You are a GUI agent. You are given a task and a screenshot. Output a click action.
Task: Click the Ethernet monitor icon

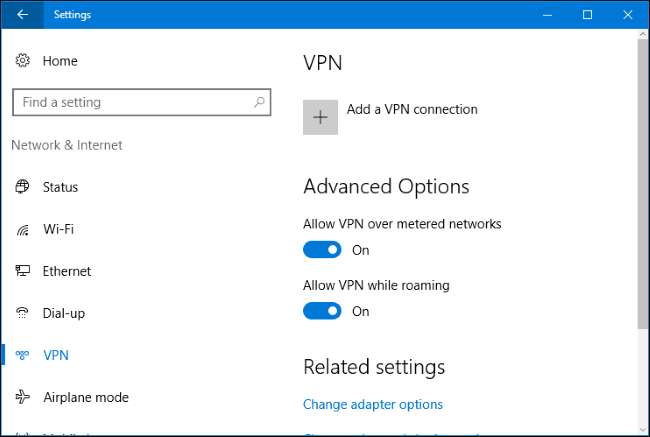(22, 271)
